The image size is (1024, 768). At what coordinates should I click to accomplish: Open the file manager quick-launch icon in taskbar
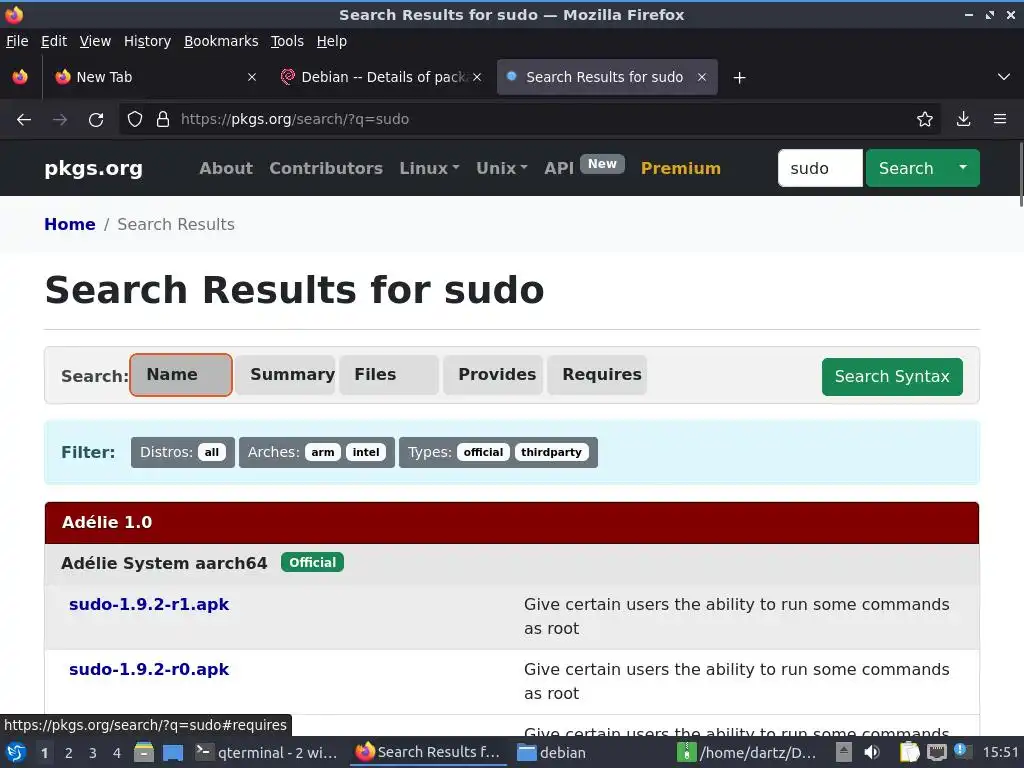[144, 753]
